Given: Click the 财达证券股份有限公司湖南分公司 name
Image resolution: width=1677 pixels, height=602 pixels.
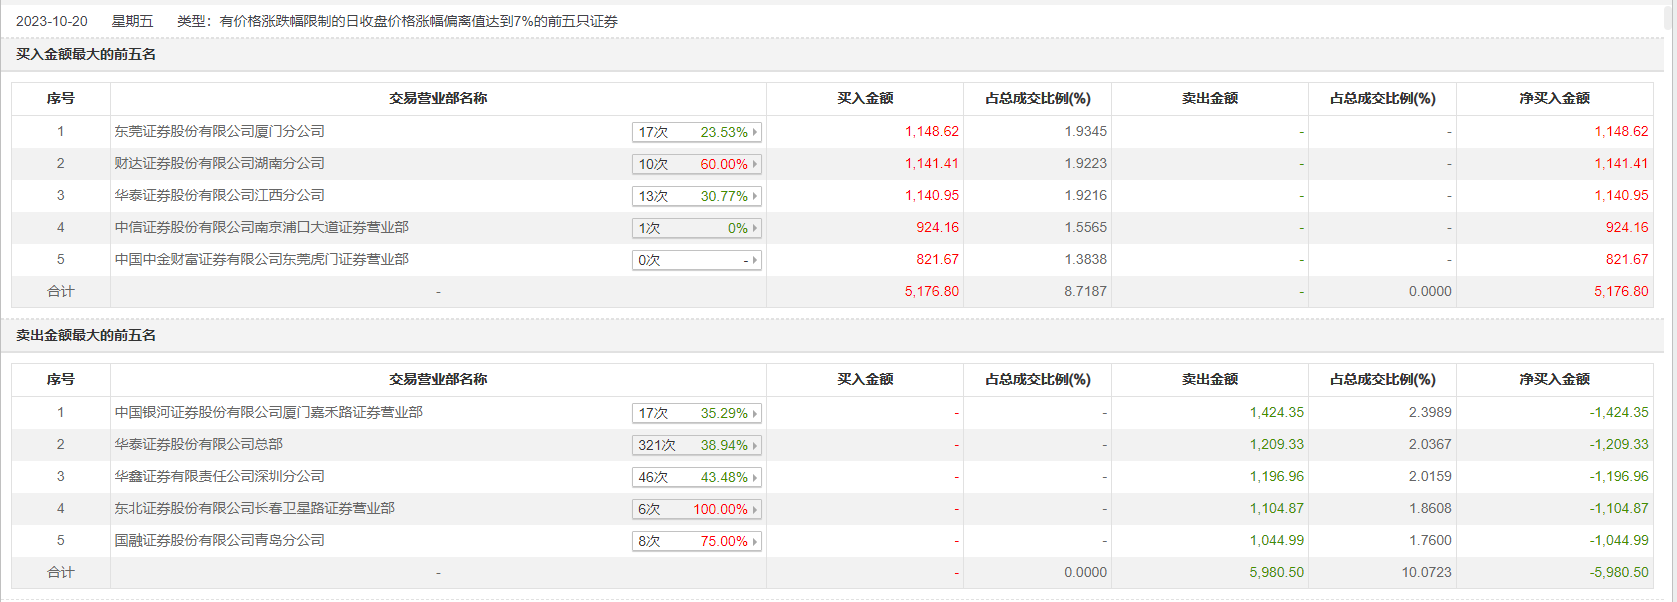Looking at the screenshot, I should click(219, 163).
